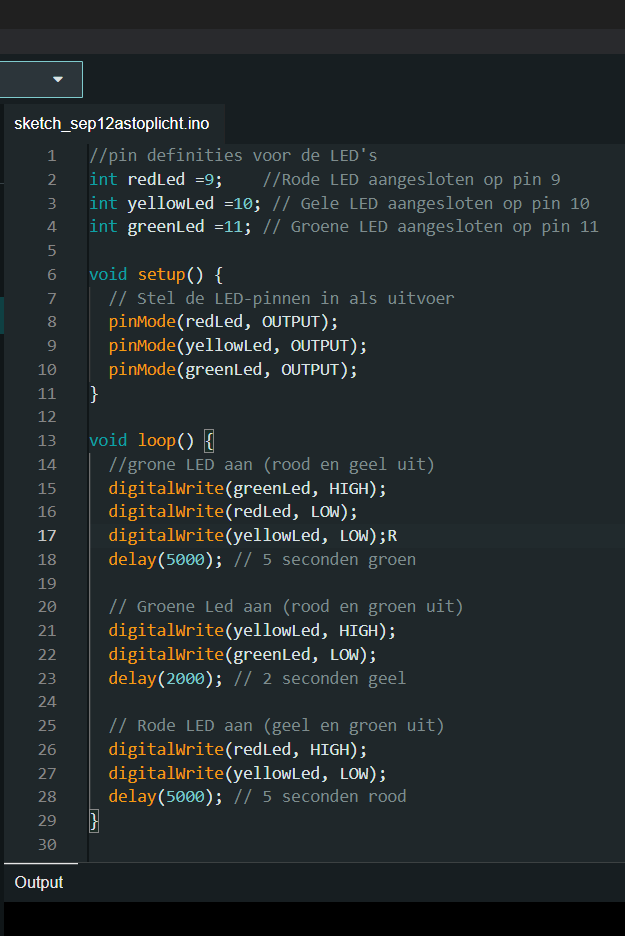Click line number 6 in the gutter

pyautogui.click(x=51, y=274)
